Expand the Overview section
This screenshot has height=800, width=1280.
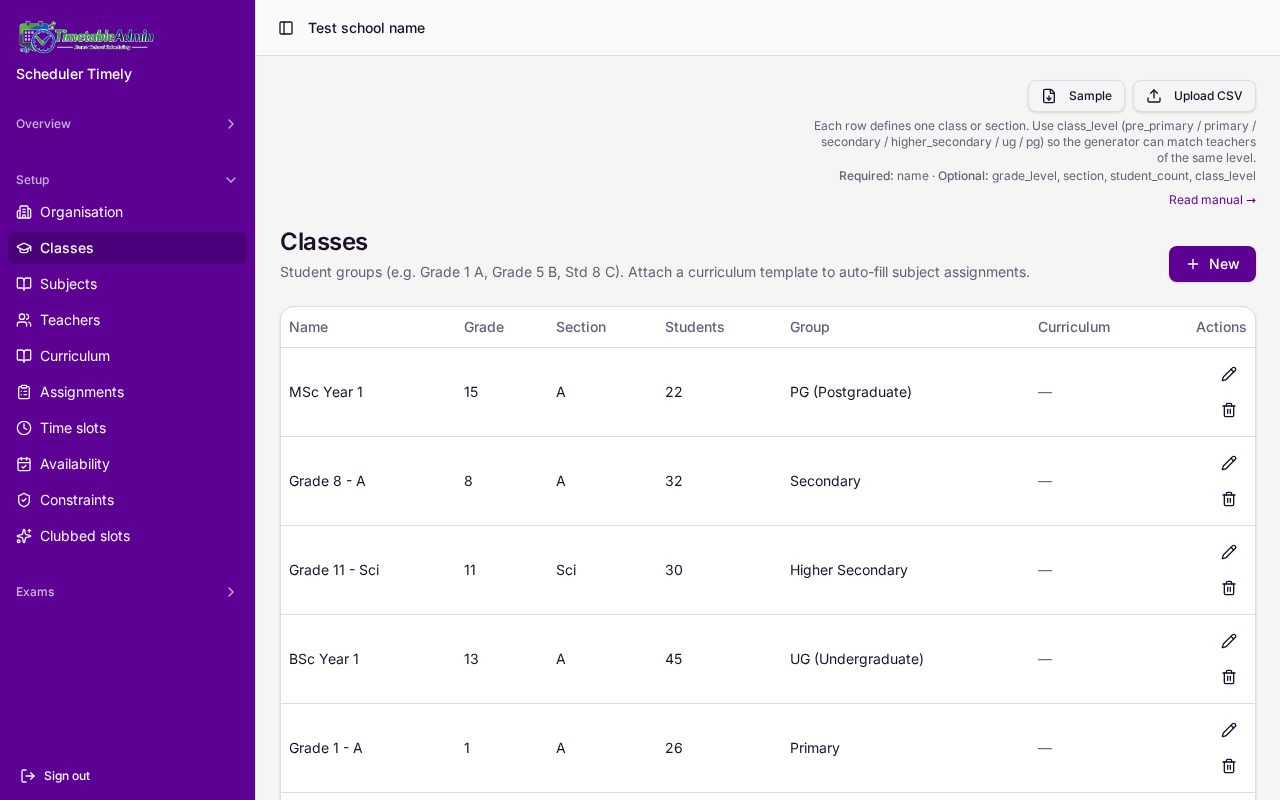[127, 124]
